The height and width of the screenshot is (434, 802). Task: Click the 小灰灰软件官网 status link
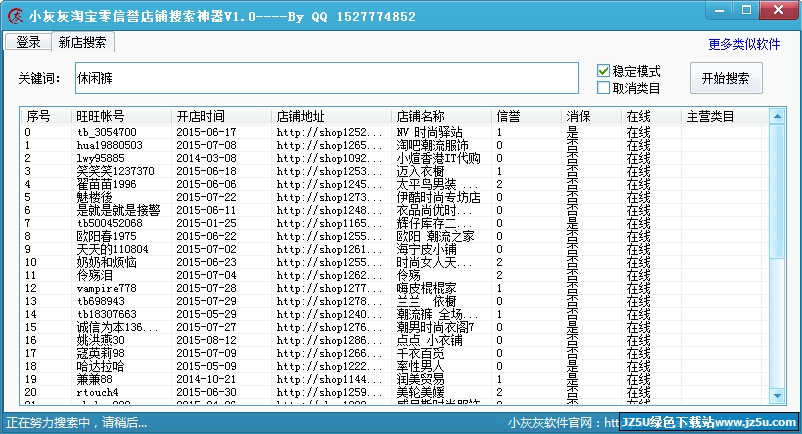(563, 423)
